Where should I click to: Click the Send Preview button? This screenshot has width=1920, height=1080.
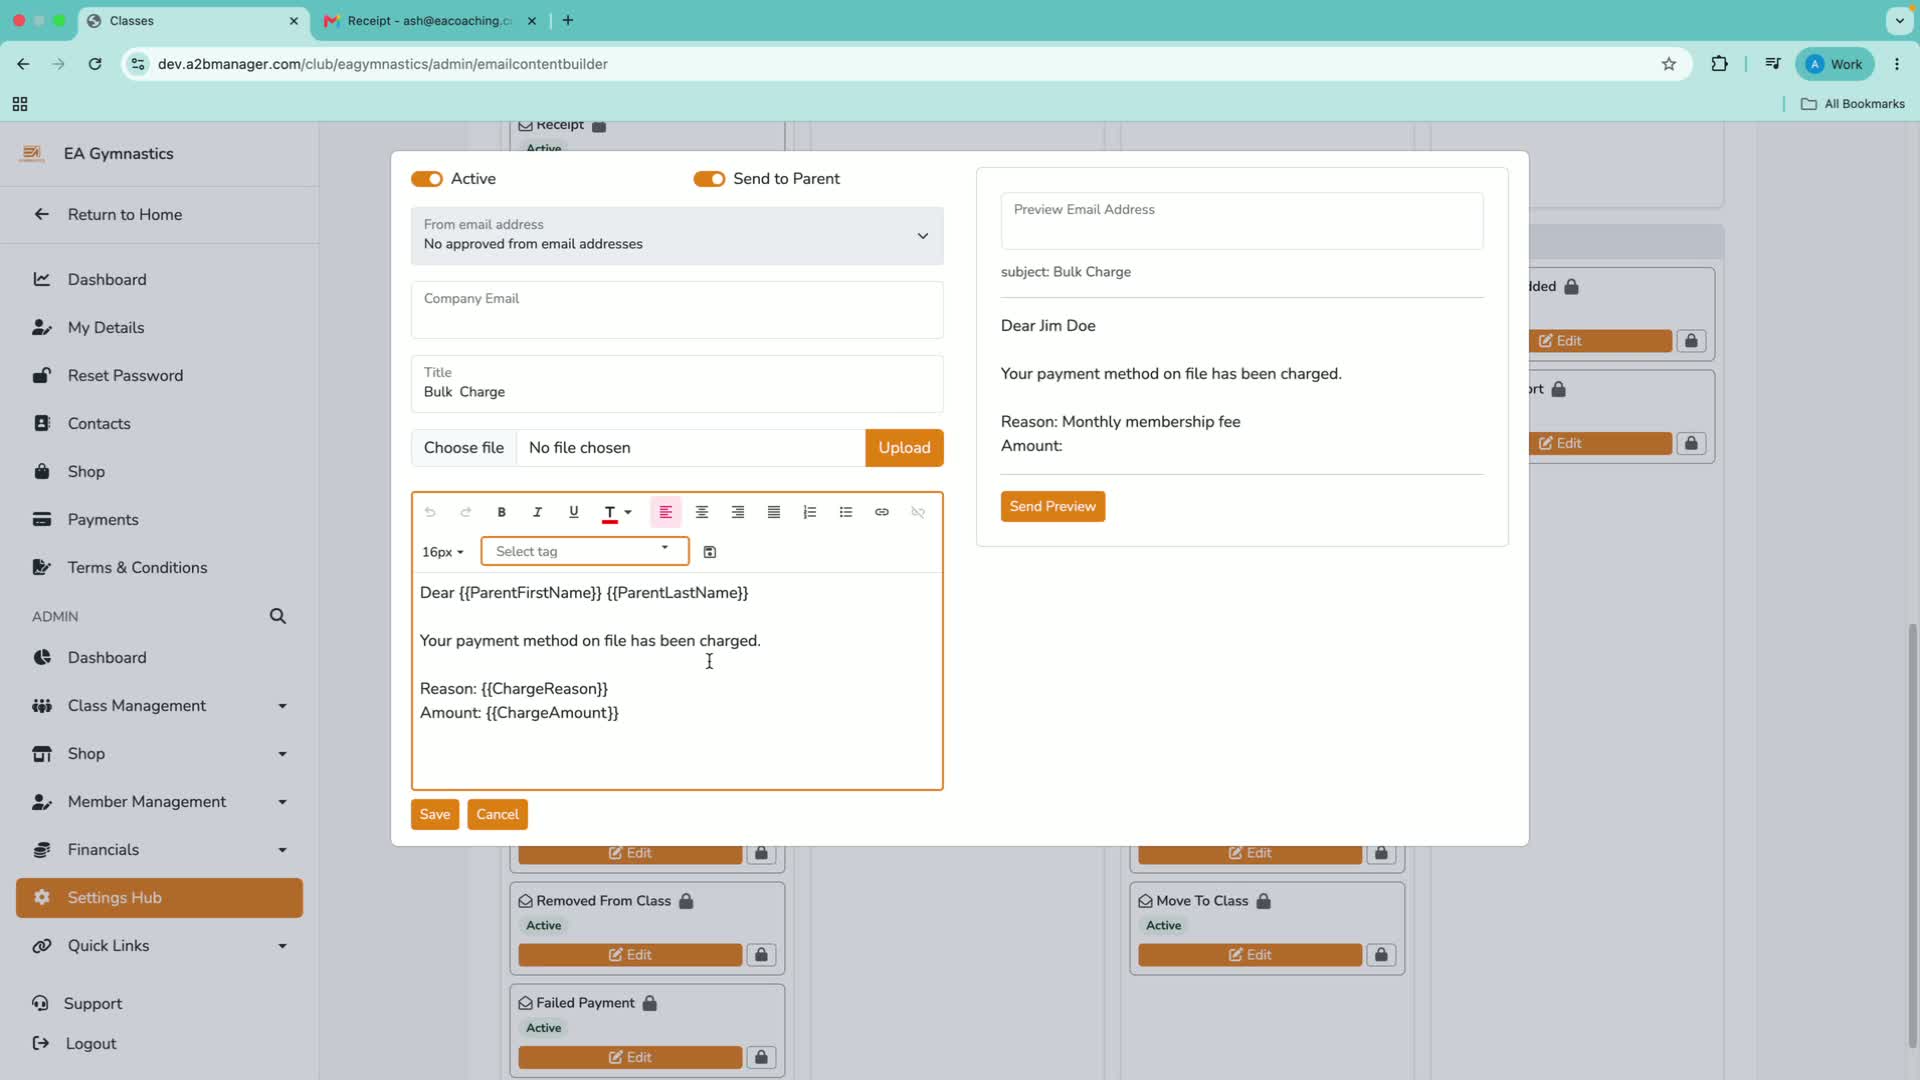click(1053, 506)
